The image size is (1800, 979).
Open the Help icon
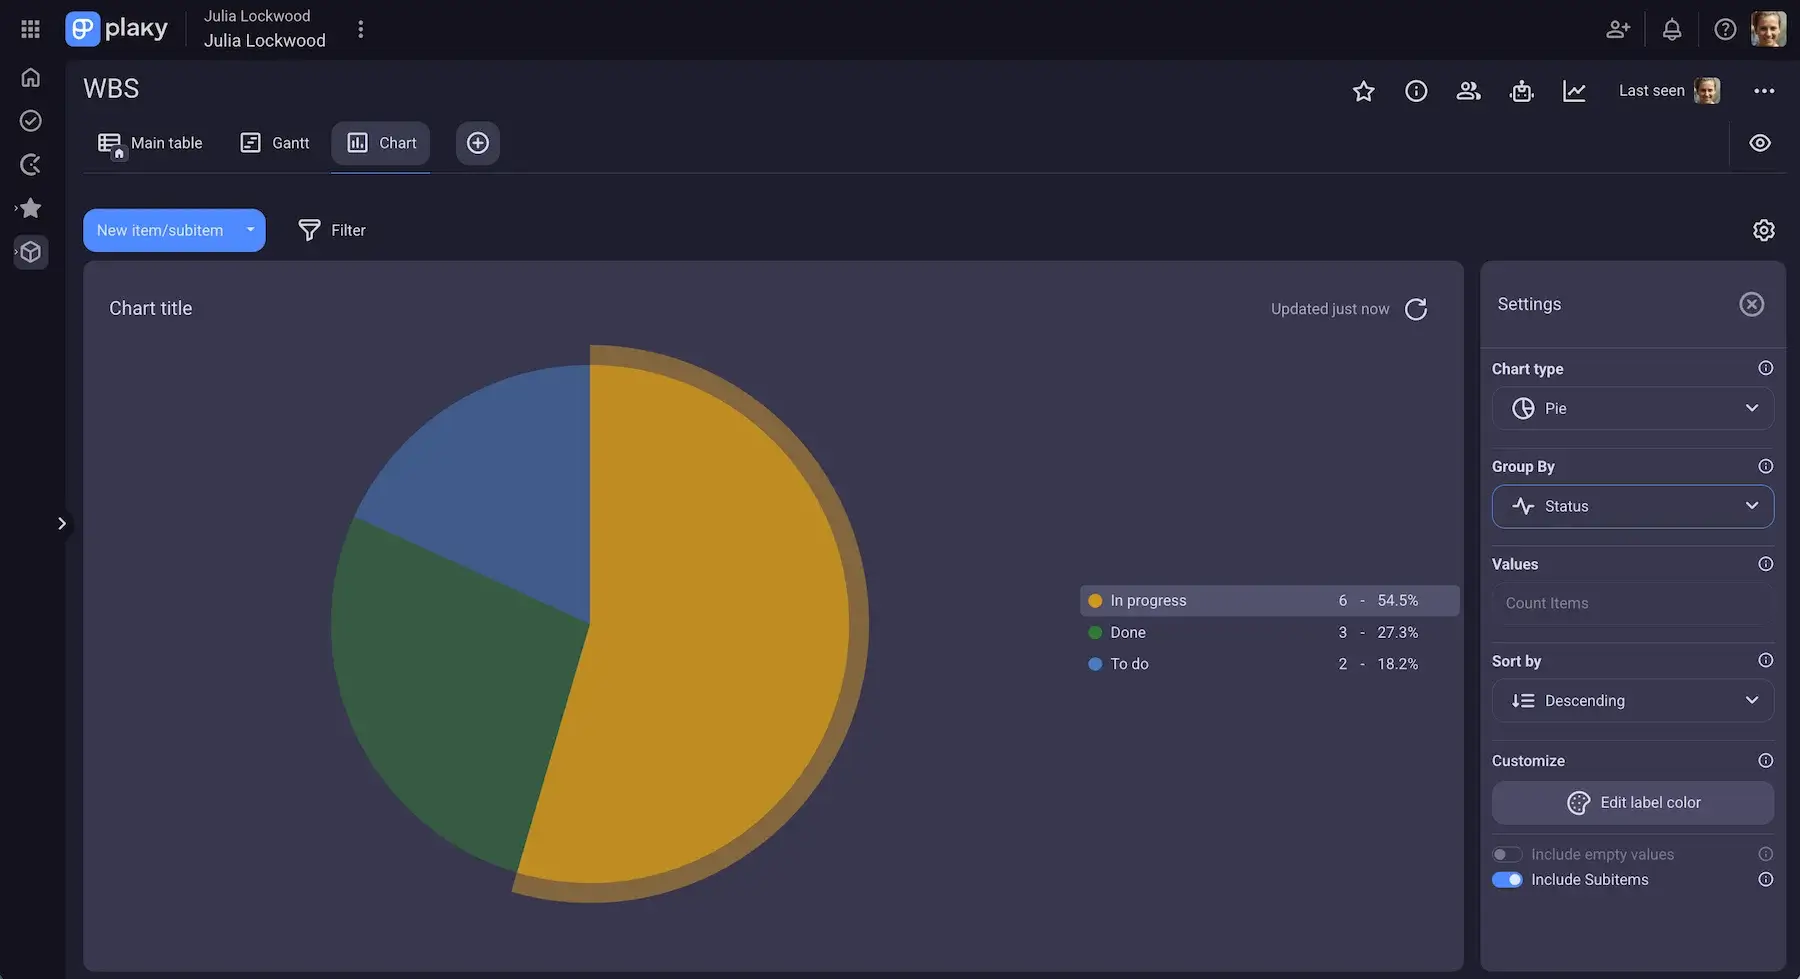(1724, 29)
